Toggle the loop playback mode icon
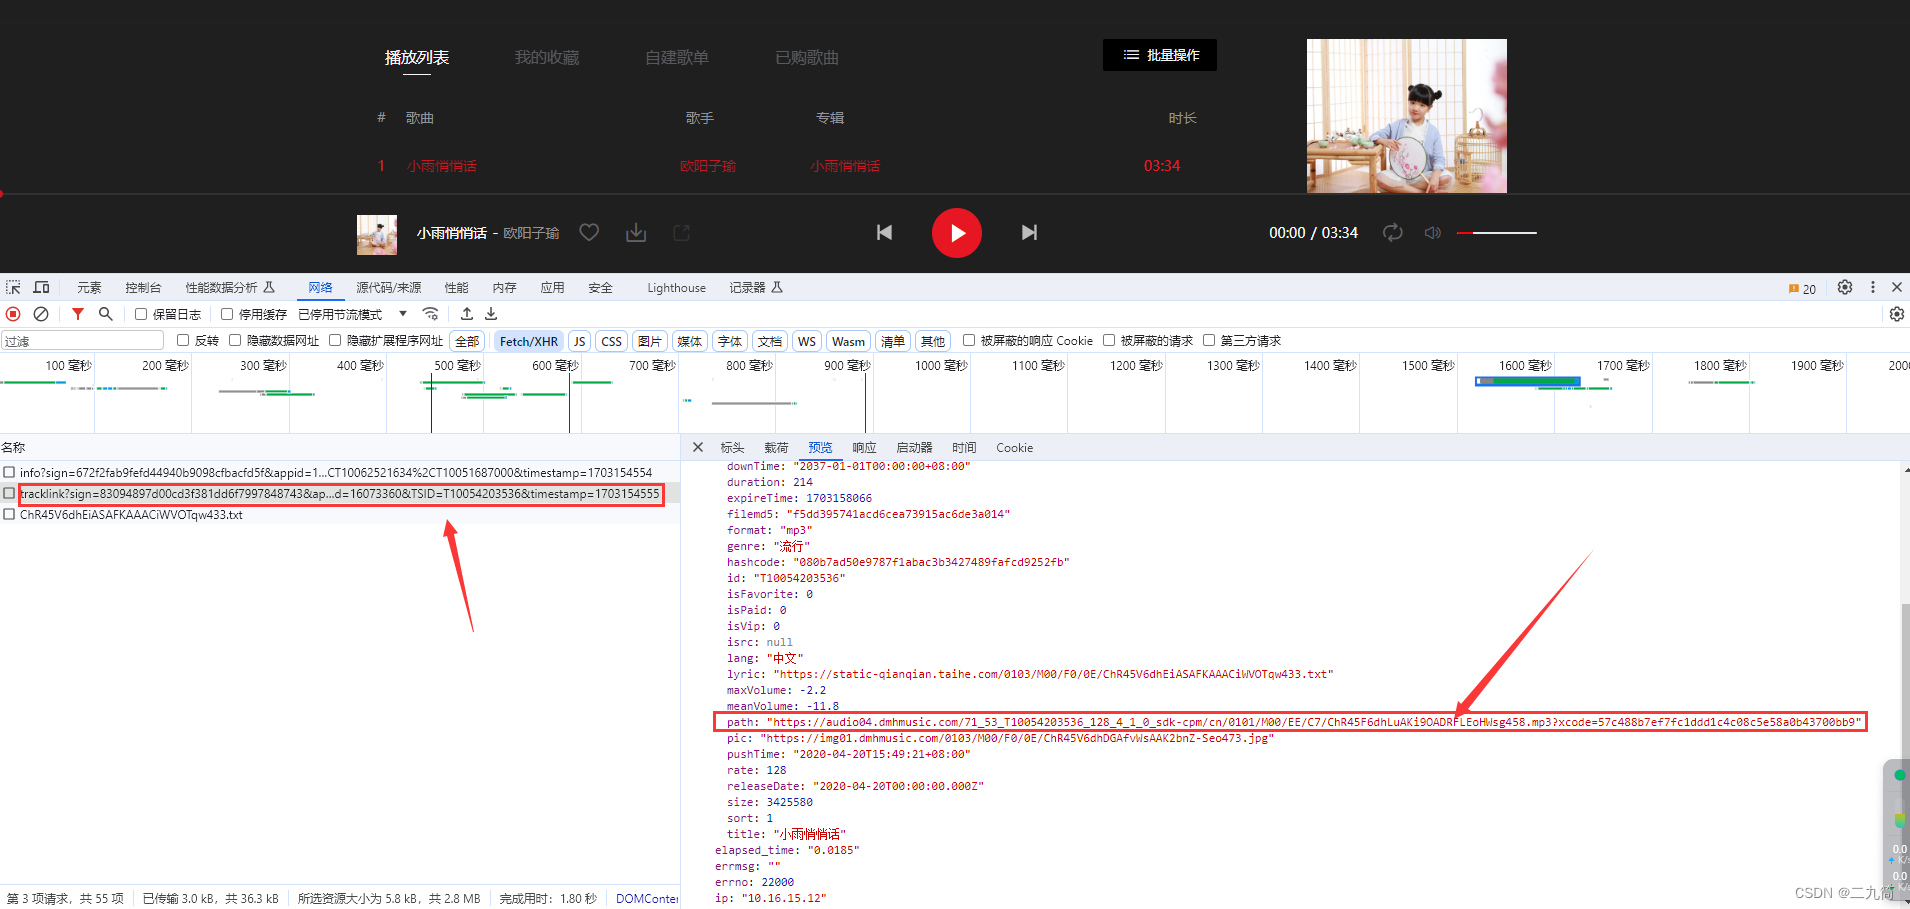Image resolution: width=1910 pixels, height=909 pixels. (1392, 233)
